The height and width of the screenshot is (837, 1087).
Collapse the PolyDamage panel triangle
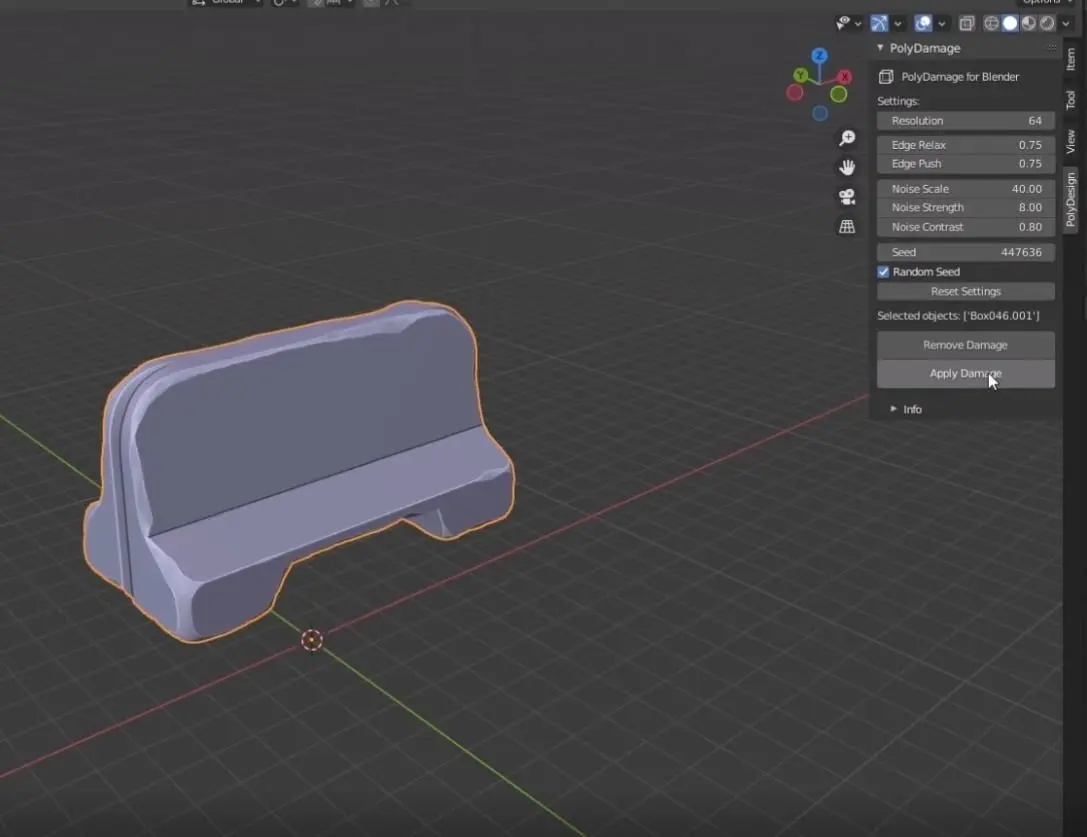click(x=880, y=48)
